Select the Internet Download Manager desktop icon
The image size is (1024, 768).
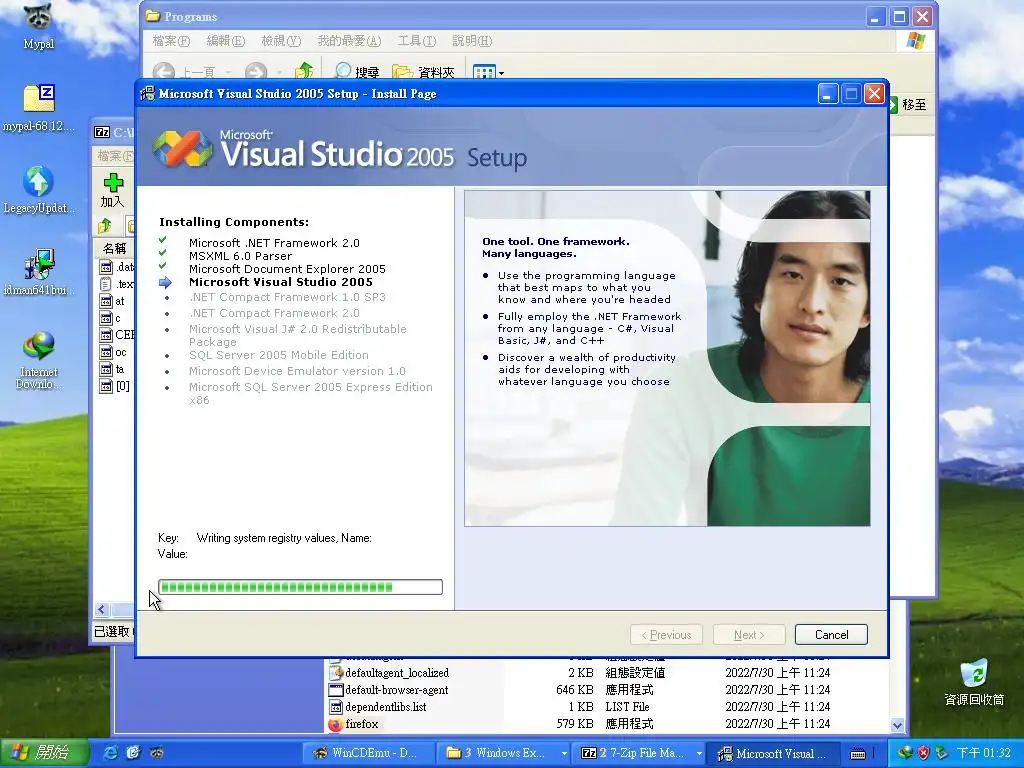coord(39,360)
